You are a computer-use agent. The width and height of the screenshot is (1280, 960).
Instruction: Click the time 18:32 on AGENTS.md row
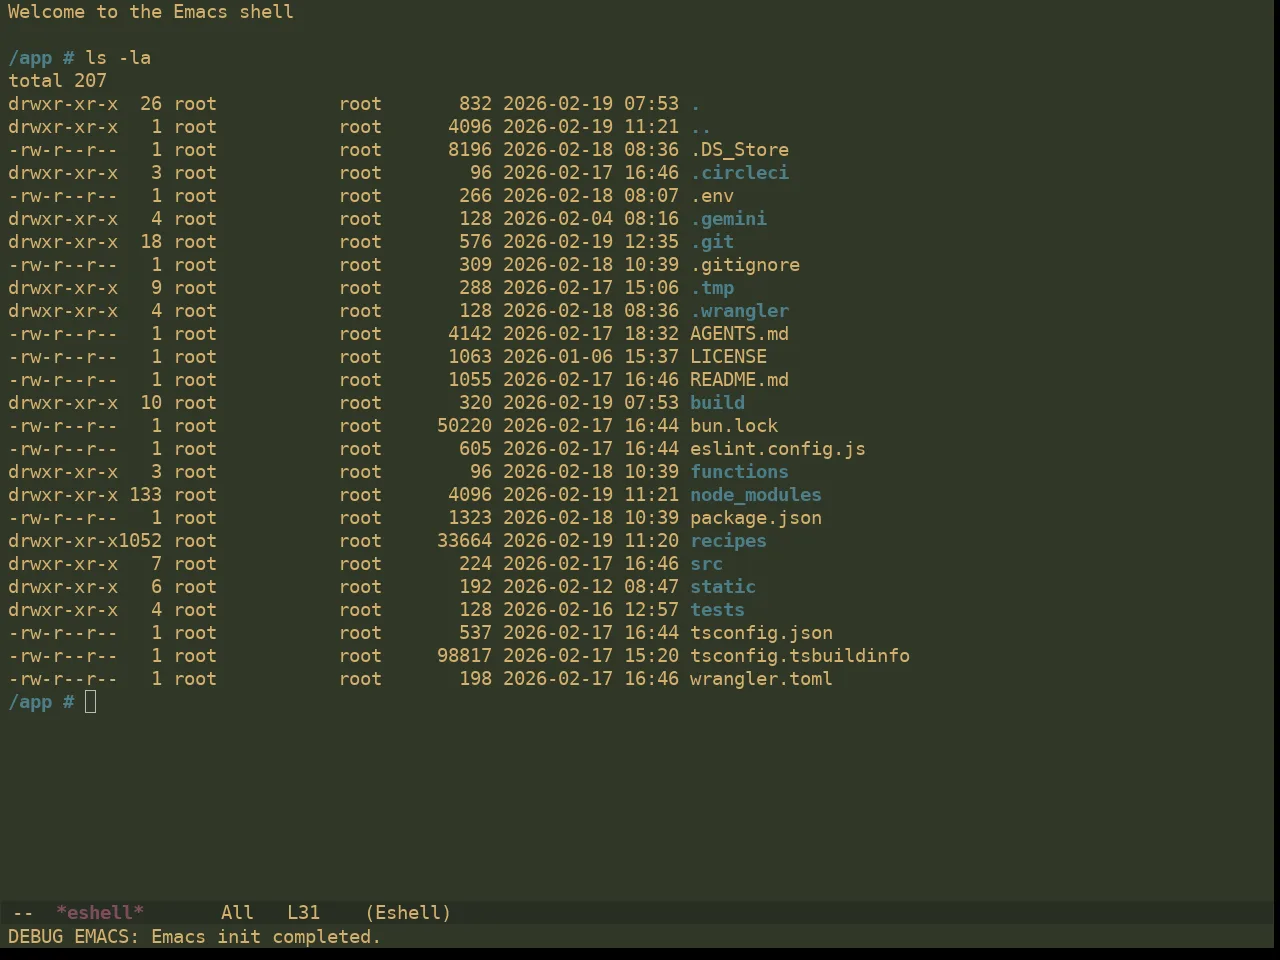point(651,334)
